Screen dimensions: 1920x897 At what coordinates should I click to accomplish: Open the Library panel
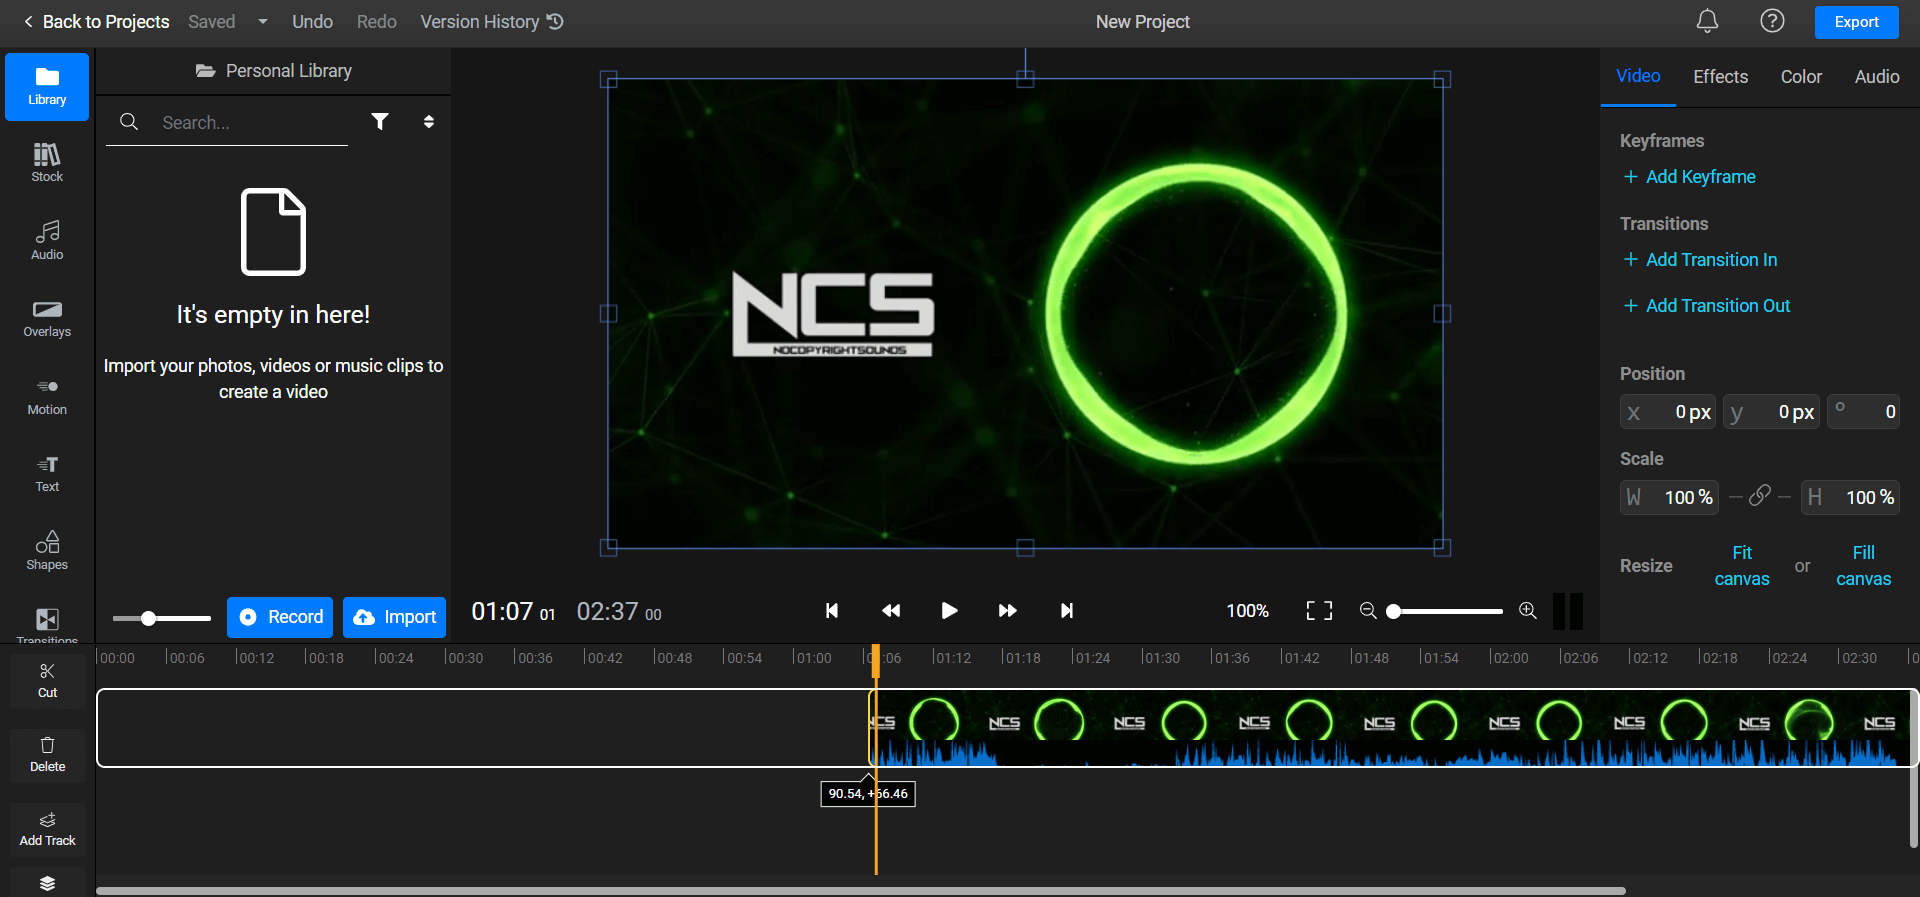point(47,87)
